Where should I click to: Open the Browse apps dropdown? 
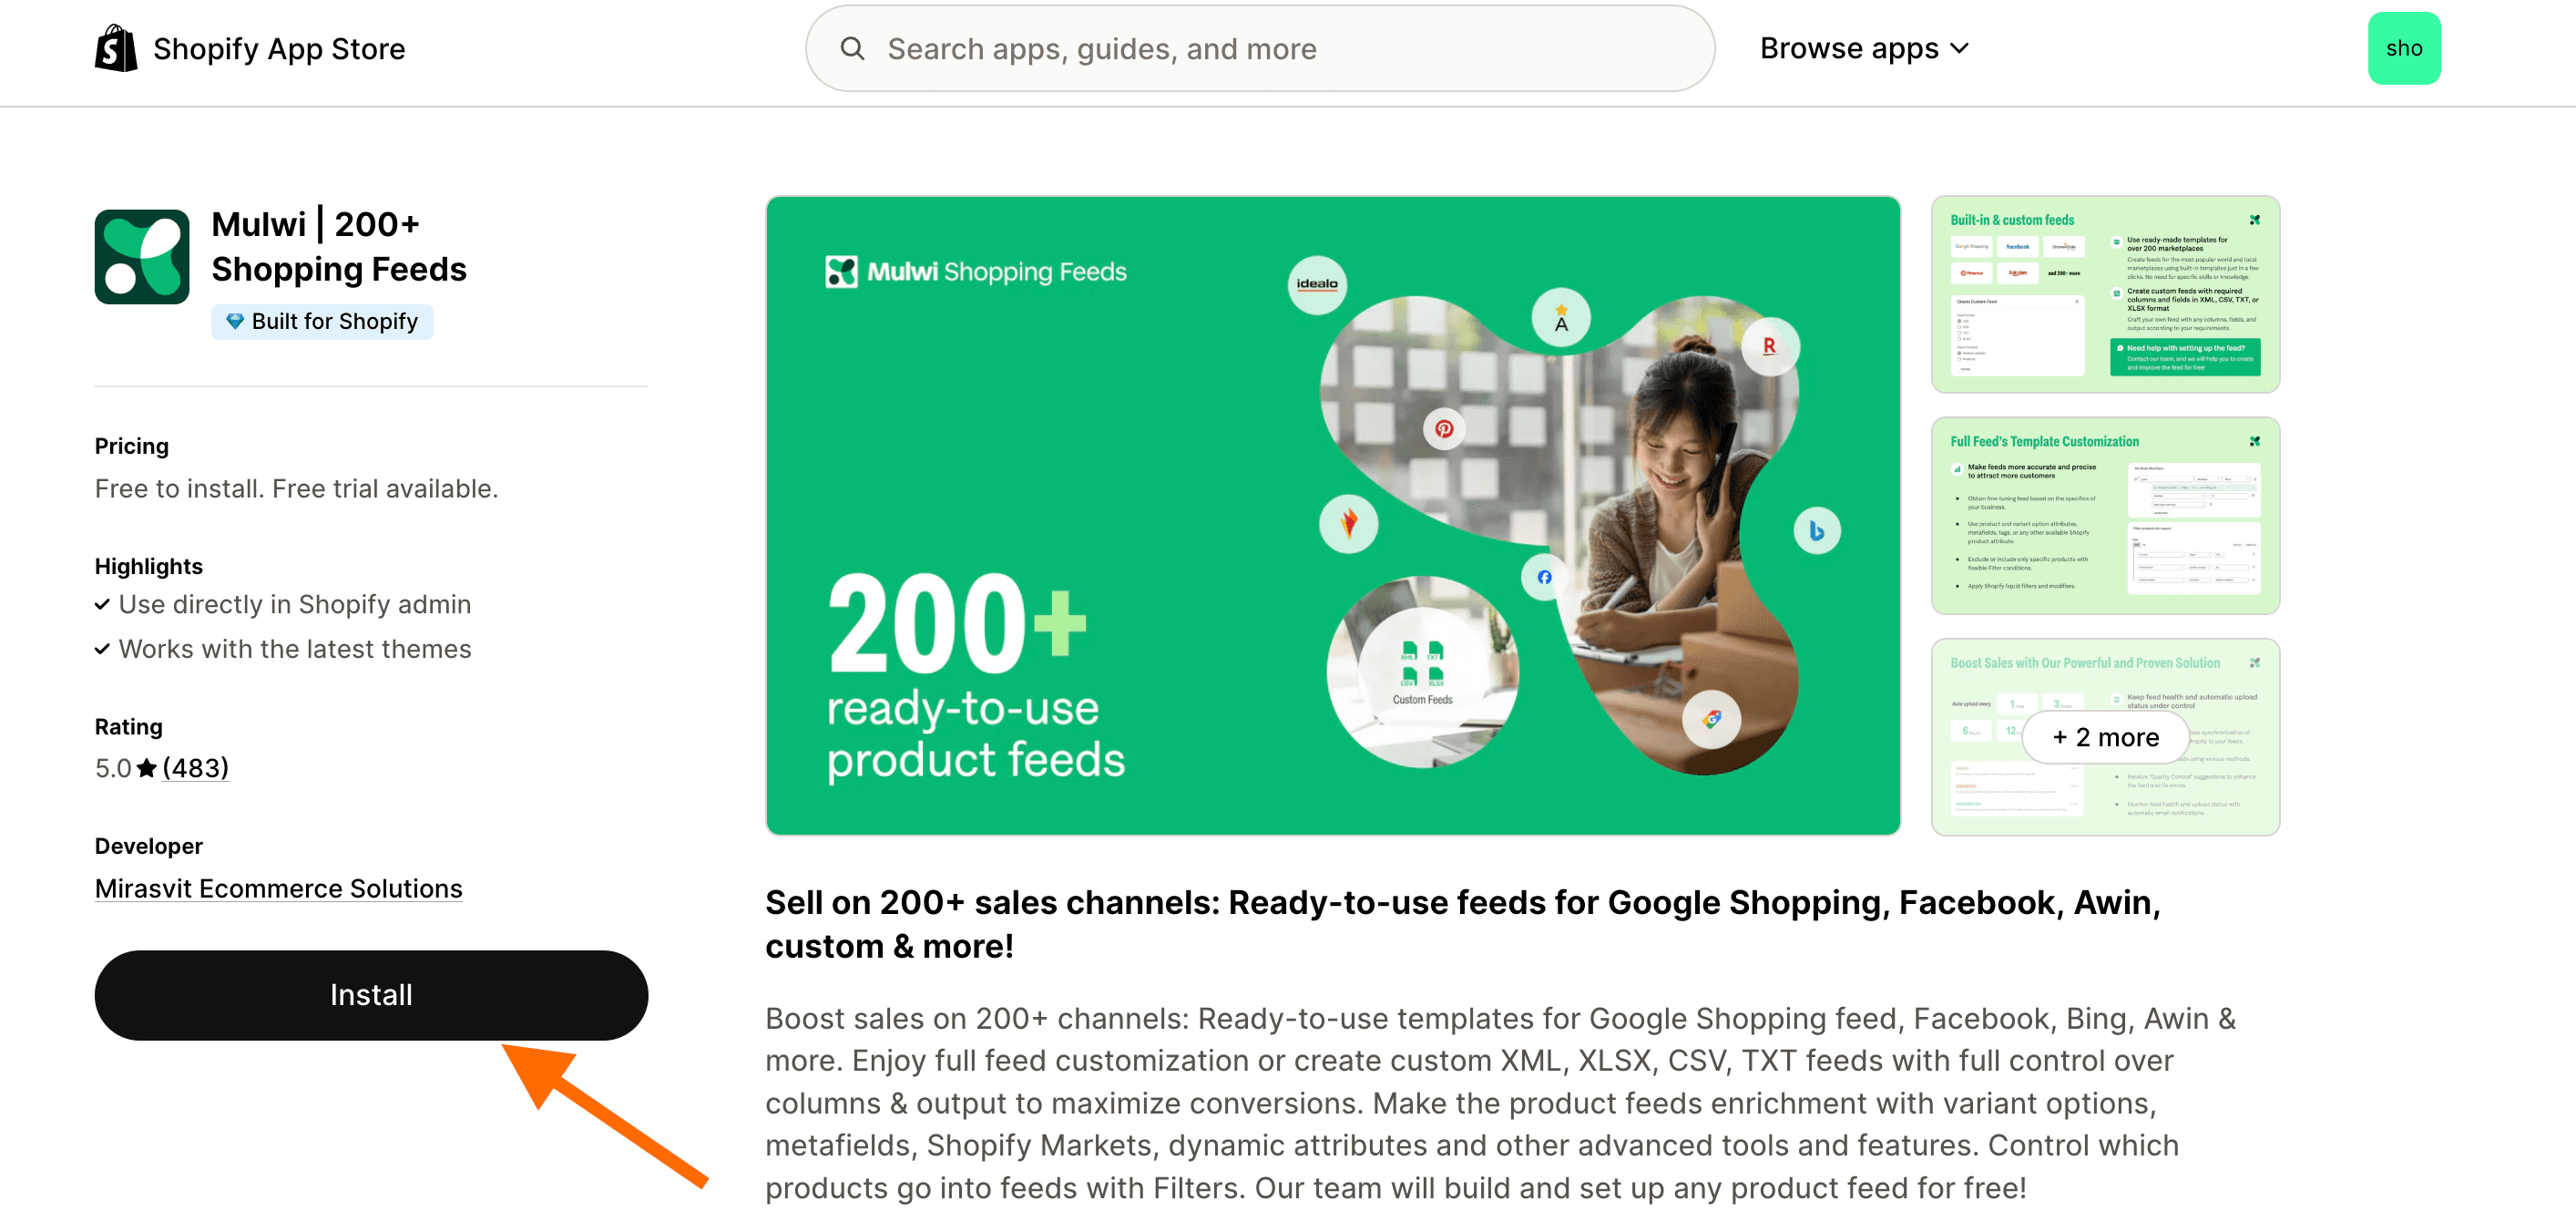tap(1862, 47)
